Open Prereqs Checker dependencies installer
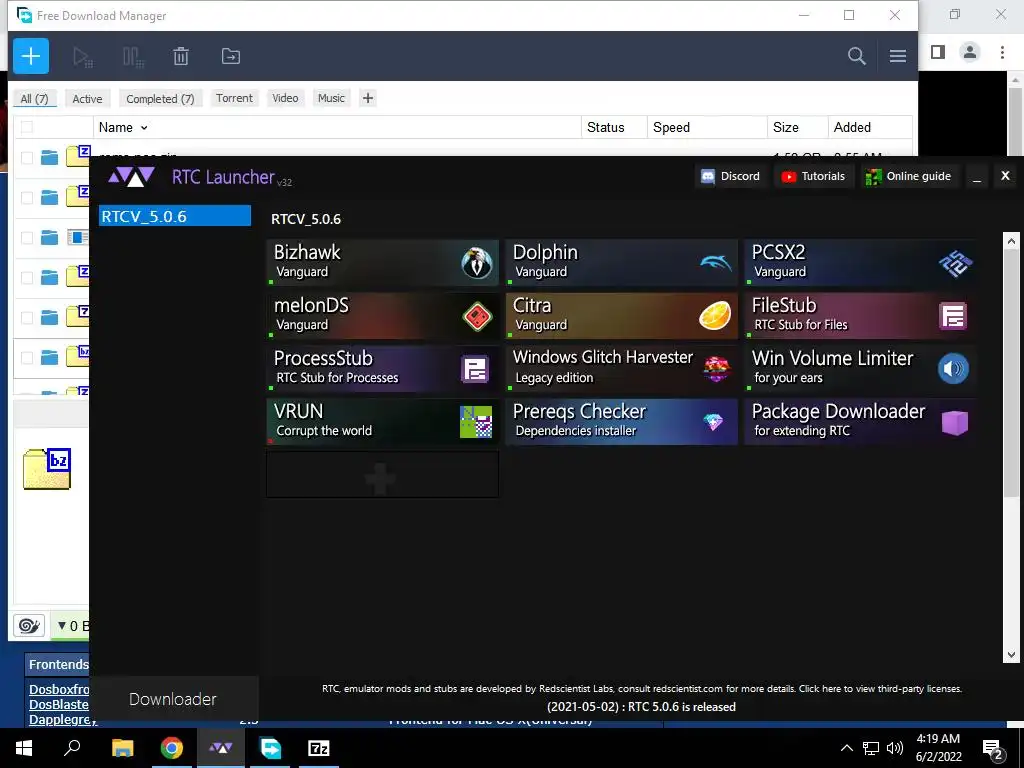The image size is (1024, 768). click(x=621, y=421)
